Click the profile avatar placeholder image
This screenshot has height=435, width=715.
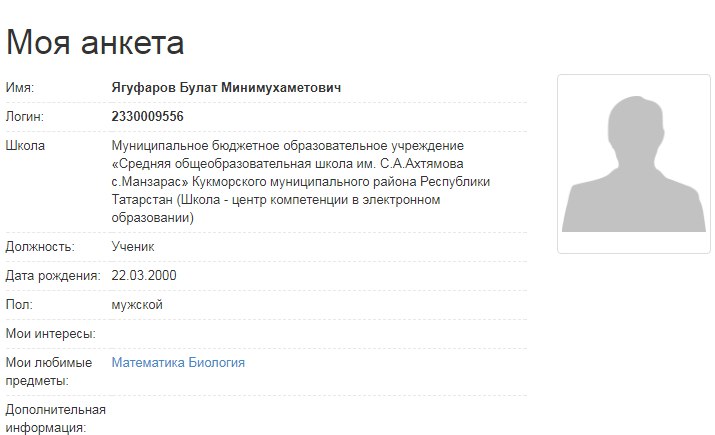pos(634,164)
